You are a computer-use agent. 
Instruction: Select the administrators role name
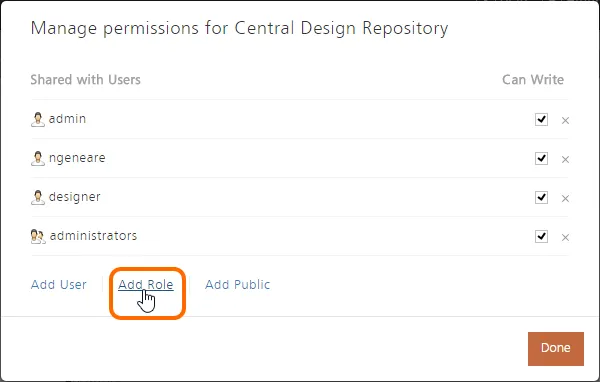click(x=93, y=236)
